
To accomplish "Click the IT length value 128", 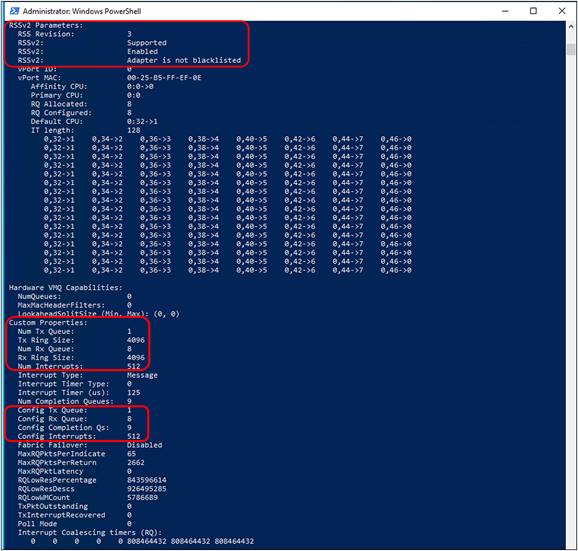I will coord(133,130).
